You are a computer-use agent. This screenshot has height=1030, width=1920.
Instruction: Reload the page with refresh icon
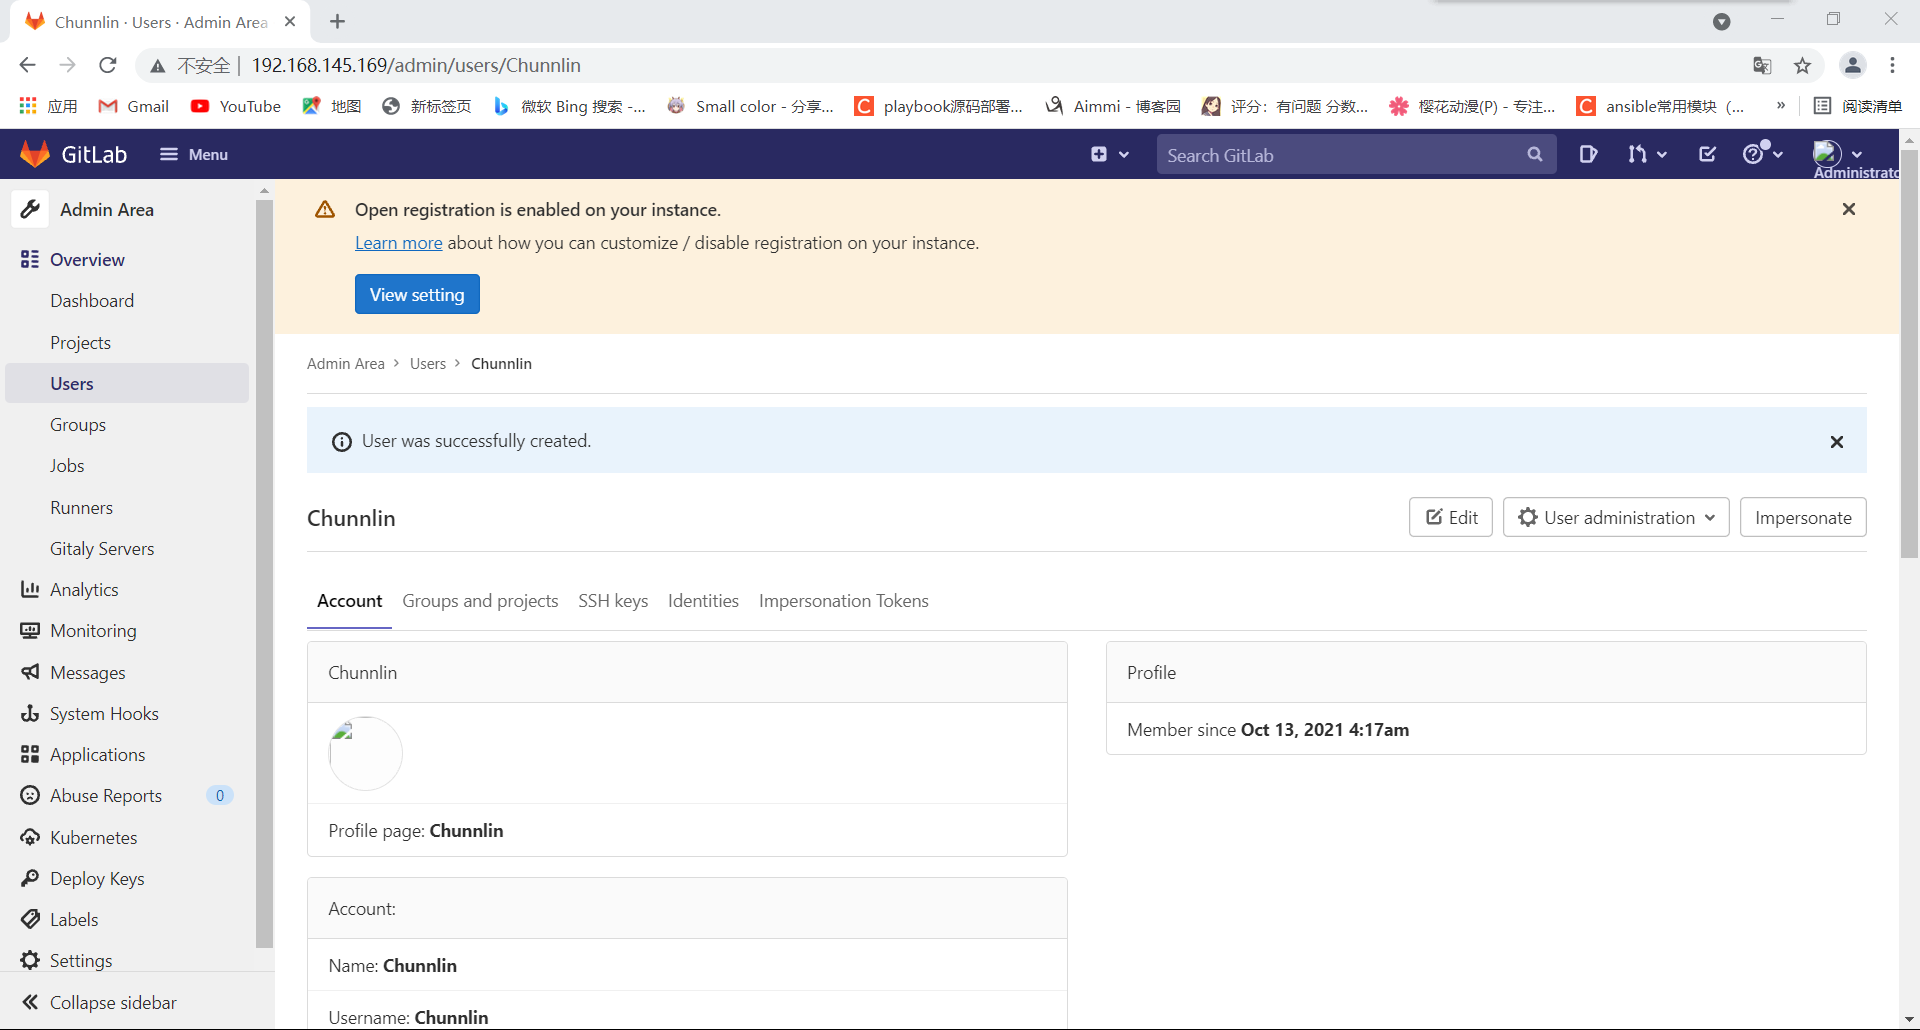(108, 65)
